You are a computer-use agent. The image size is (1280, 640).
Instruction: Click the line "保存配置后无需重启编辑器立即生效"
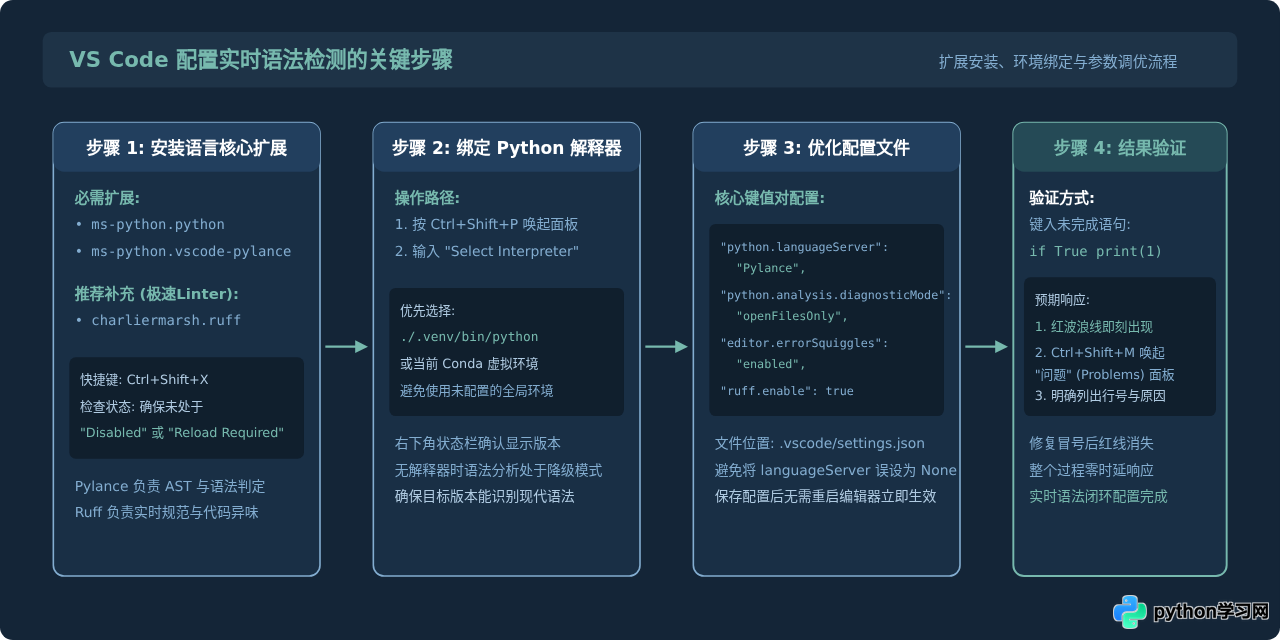(826, 496)
